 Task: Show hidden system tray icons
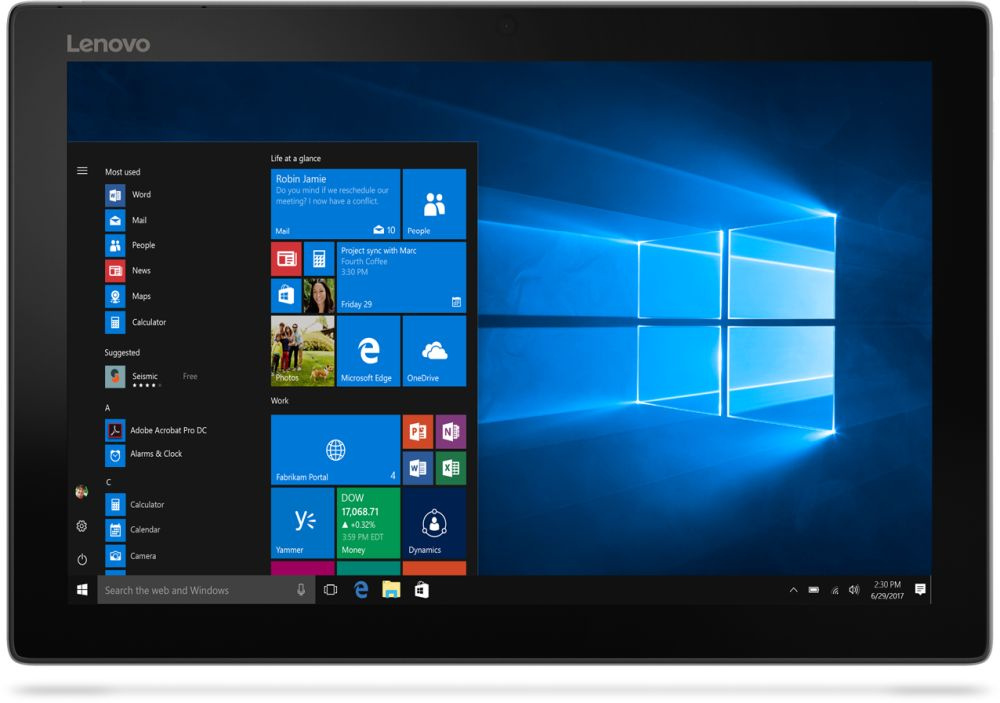click(x=793, y=590)
